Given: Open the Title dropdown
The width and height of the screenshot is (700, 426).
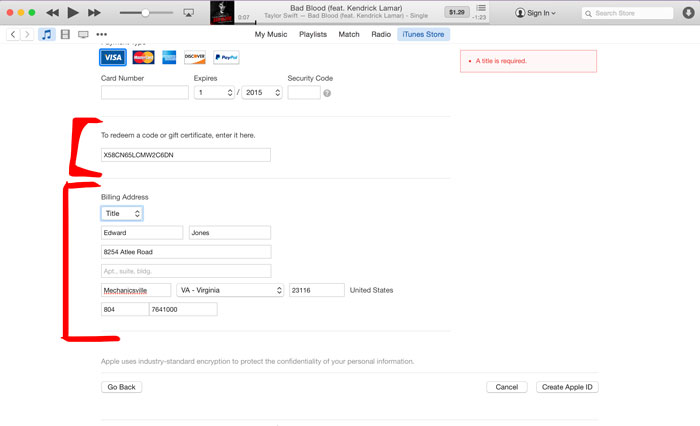Looking at the screenshot, I should (x=122, y=213).
